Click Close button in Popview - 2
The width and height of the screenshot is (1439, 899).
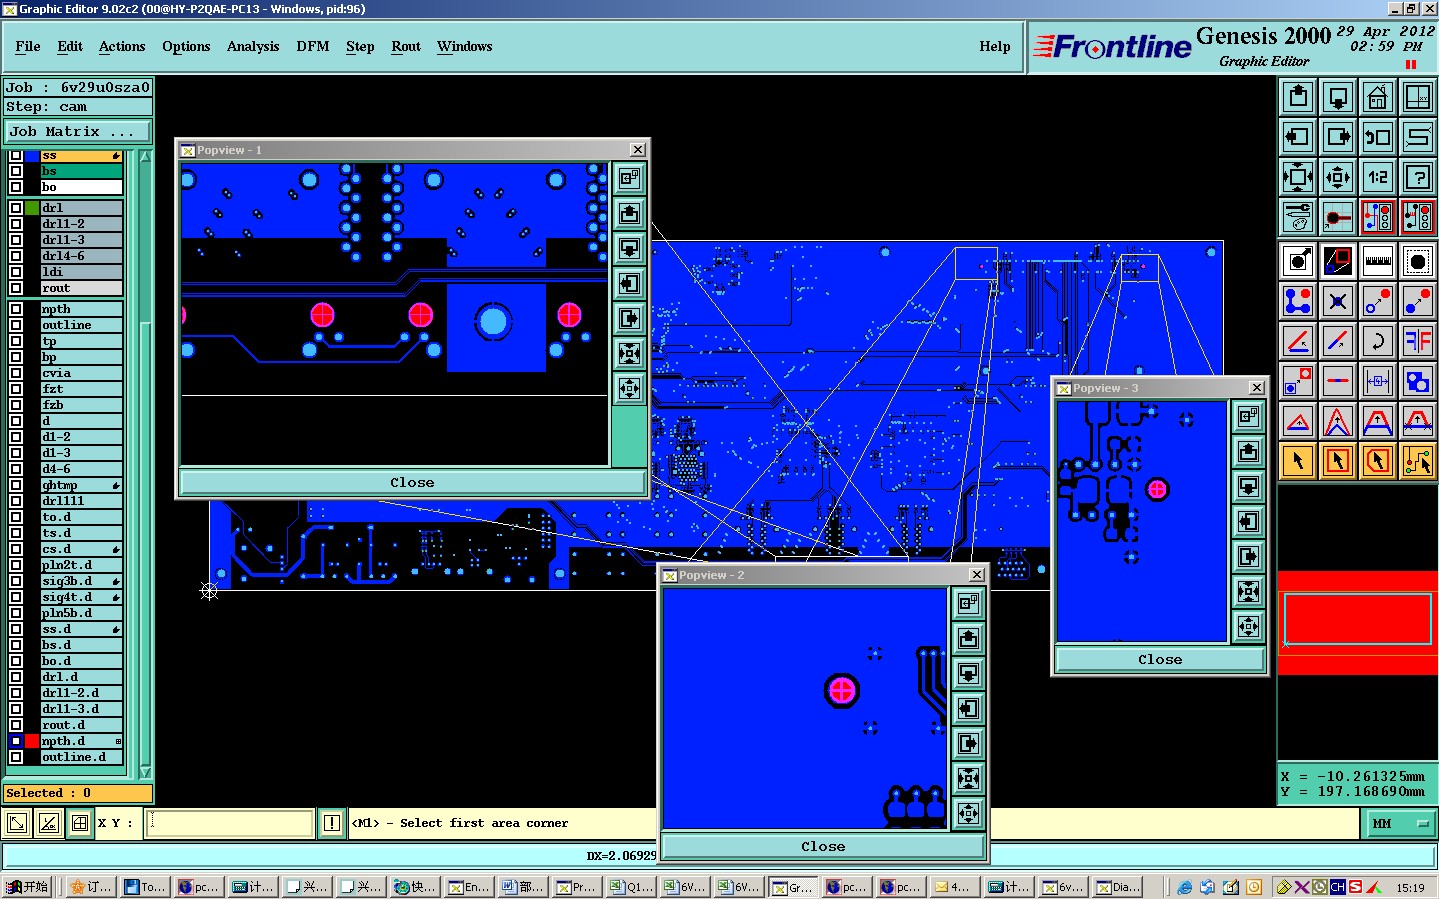823,846
